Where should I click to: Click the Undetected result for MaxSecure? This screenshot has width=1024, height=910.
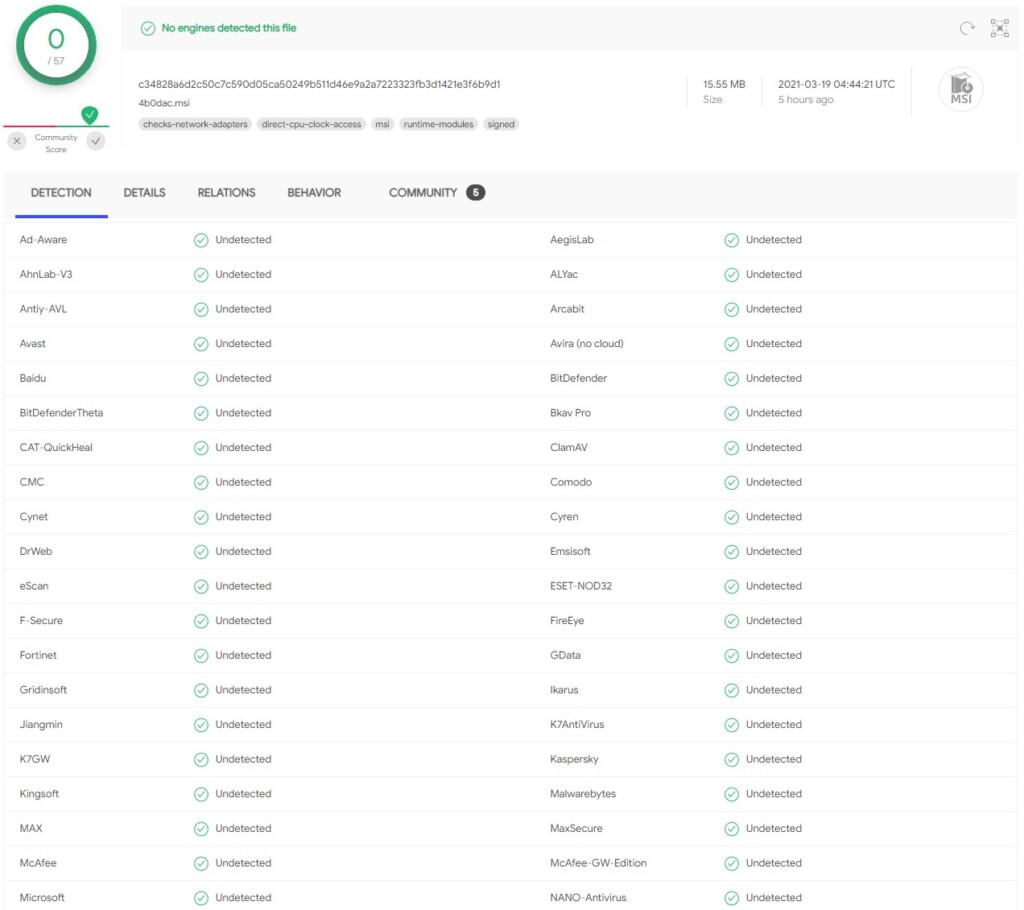pos(773,828)
